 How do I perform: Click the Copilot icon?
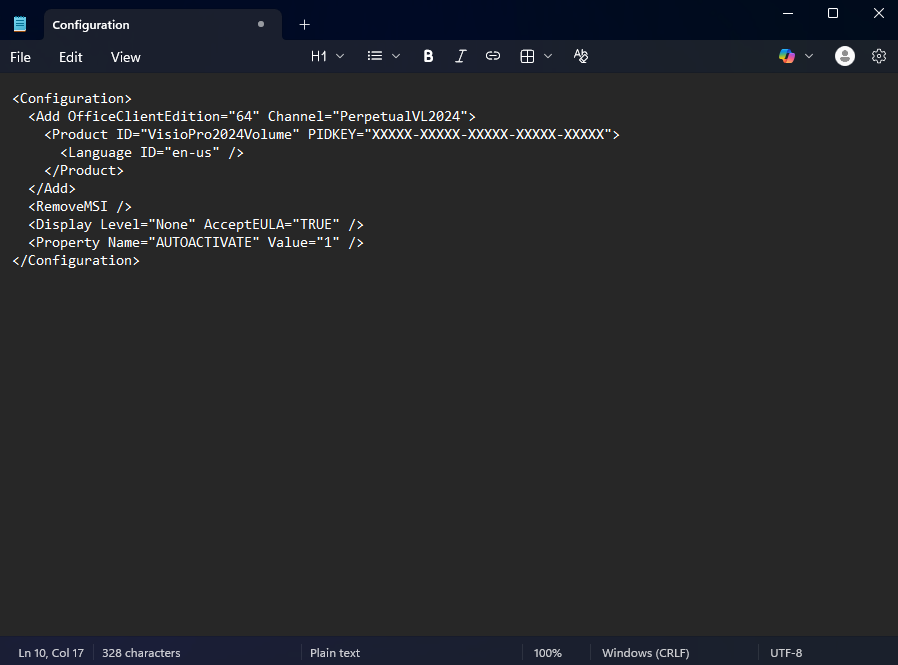tap(787, 57)
